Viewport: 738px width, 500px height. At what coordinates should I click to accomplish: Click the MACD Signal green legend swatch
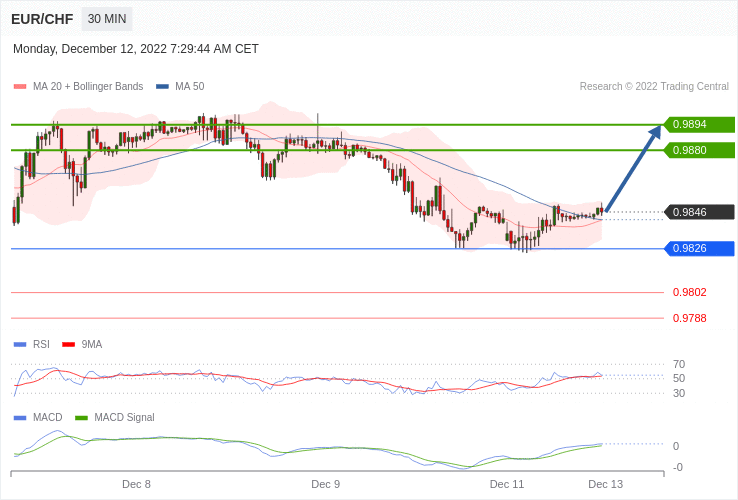click(81, 418)
